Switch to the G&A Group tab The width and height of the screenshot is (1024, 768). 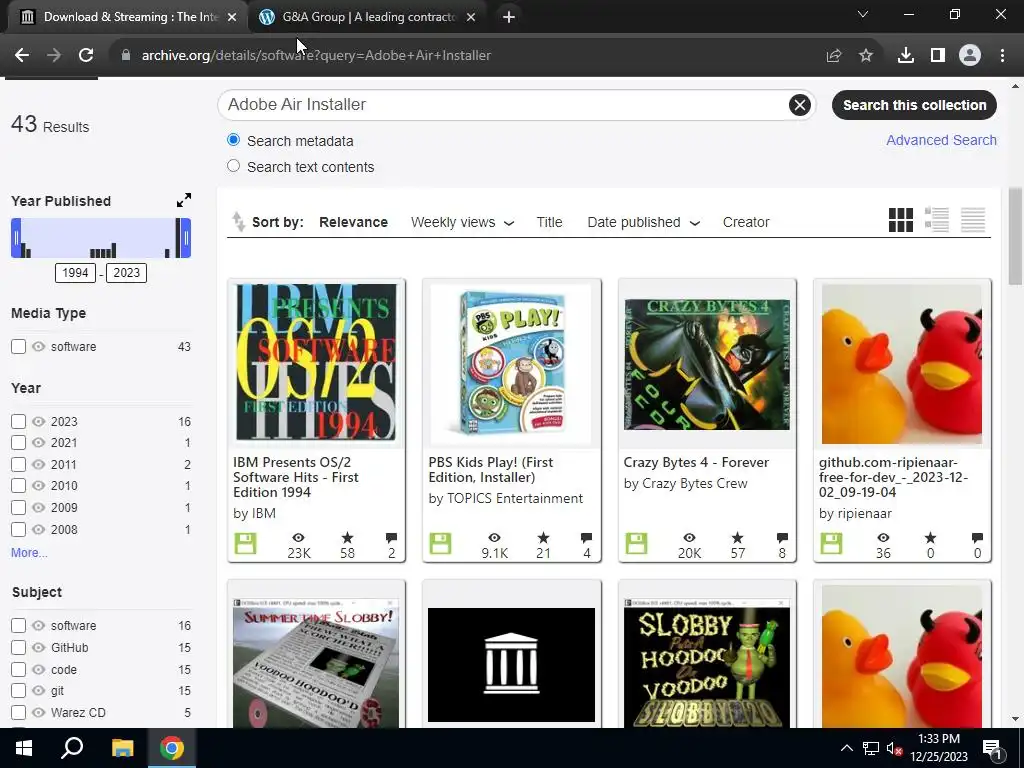click(369, 17)
